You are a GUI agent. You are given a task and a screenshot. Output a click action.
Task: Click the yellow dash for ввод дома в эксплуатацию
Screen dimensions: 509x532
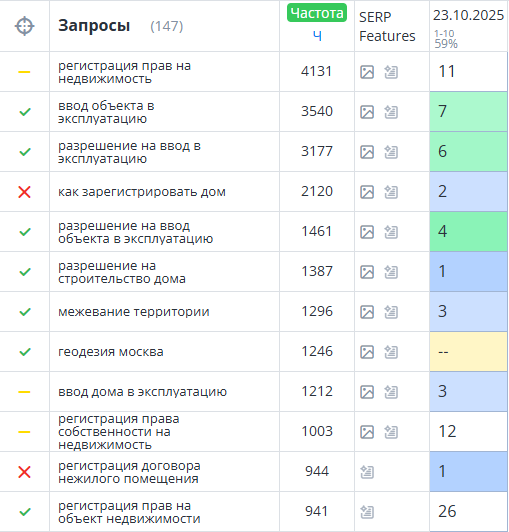[x=24, y=392]
